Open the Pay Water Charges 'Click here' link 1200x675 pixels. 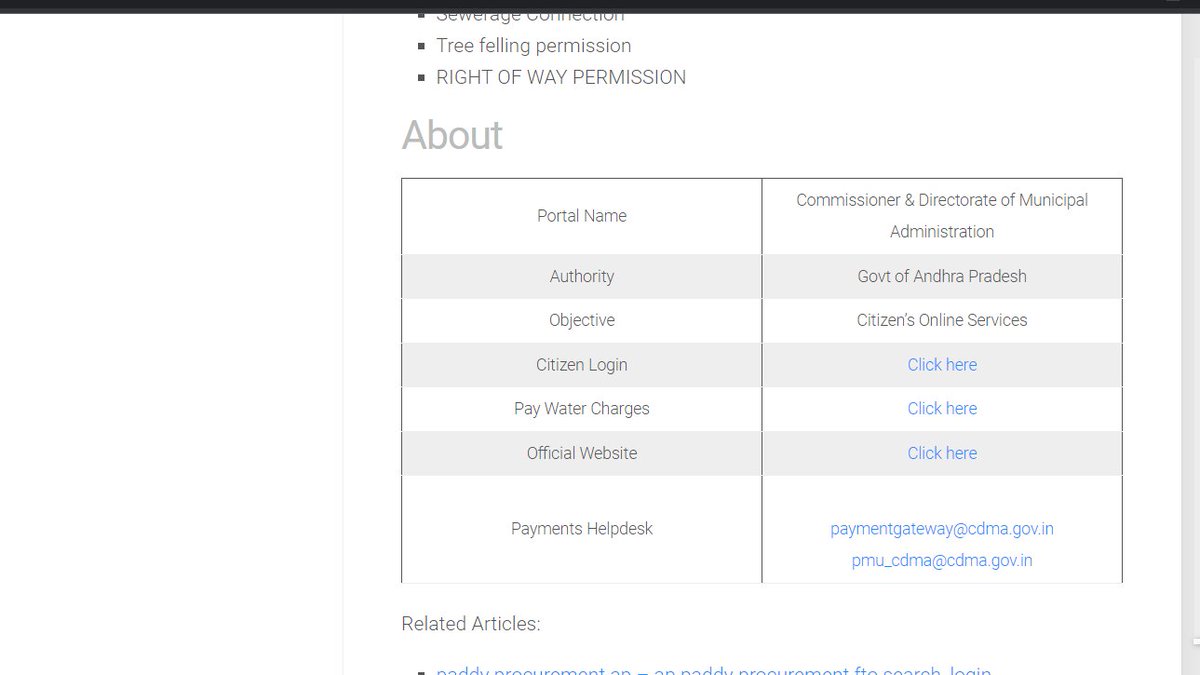pos(942,409)
